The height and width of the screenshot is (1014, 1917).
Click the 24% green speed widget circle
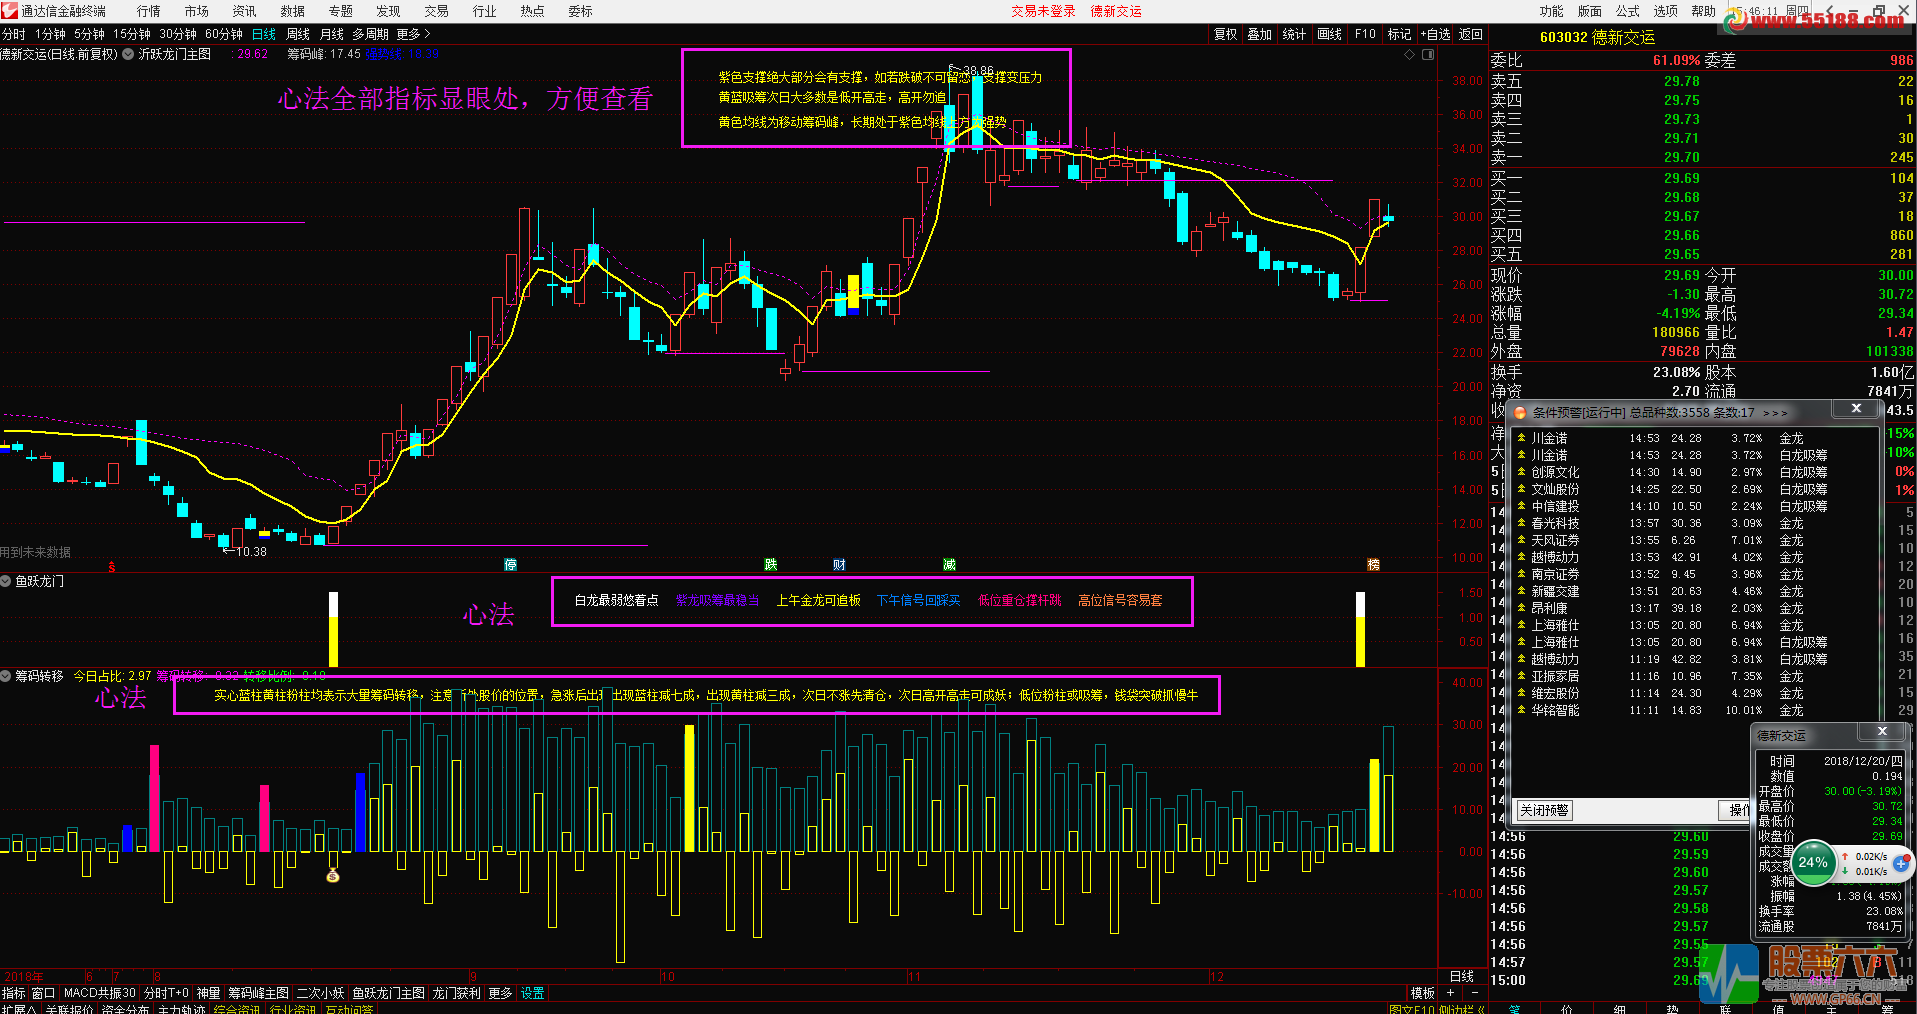[x=1813, y=862]
